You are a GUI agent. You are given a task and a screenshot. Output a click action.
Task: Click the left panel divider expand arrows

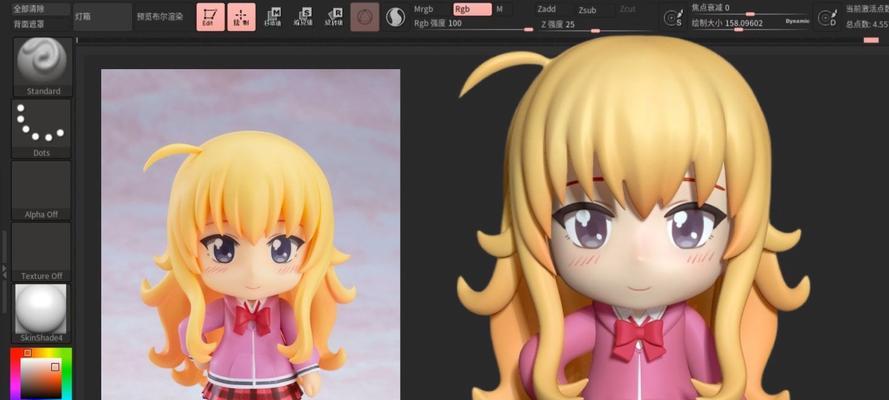tap(5, 270)
